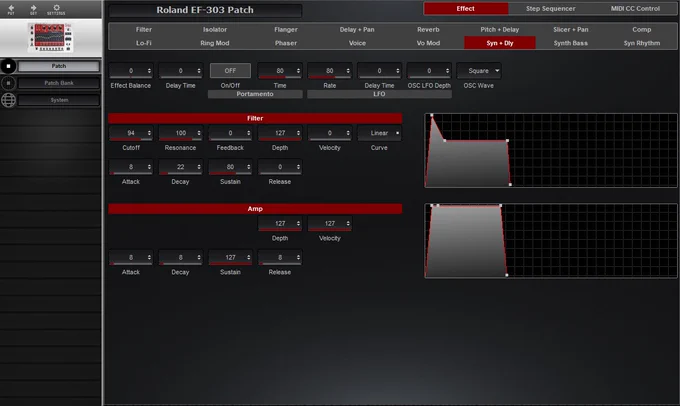680x406 pixels.
Task: Click the System globe icon
Action: (x=8, y=100)
